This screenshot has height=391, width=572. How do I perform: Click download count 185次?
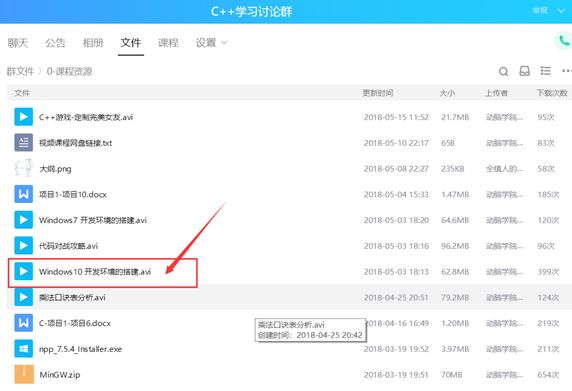coord(548,195)
